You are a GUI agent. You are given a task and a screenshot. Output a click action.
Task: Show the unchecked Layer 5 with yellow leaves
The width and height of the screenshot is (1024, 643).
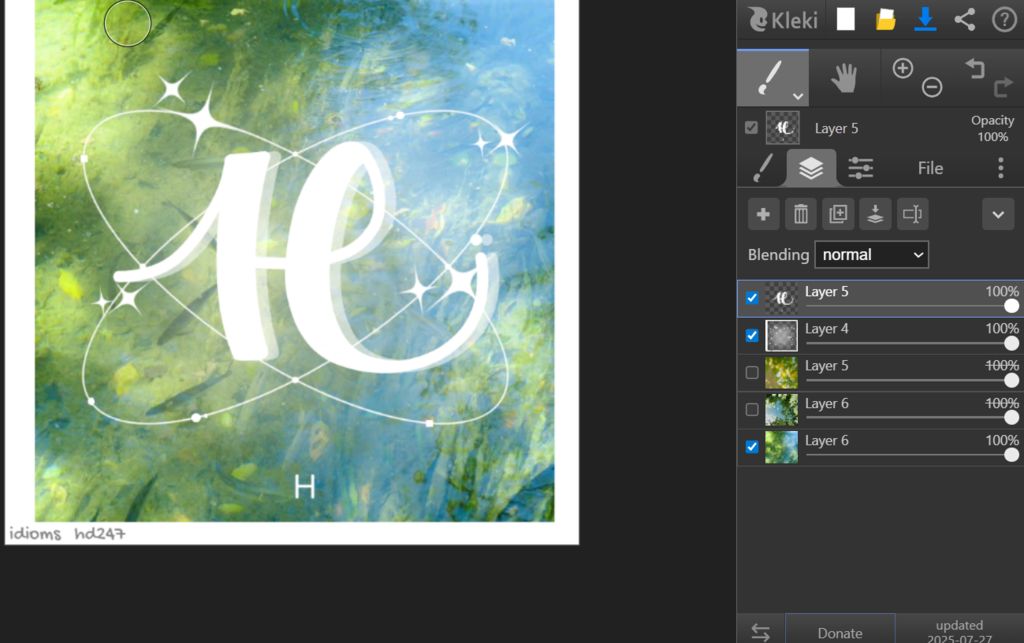pos(752,372)
